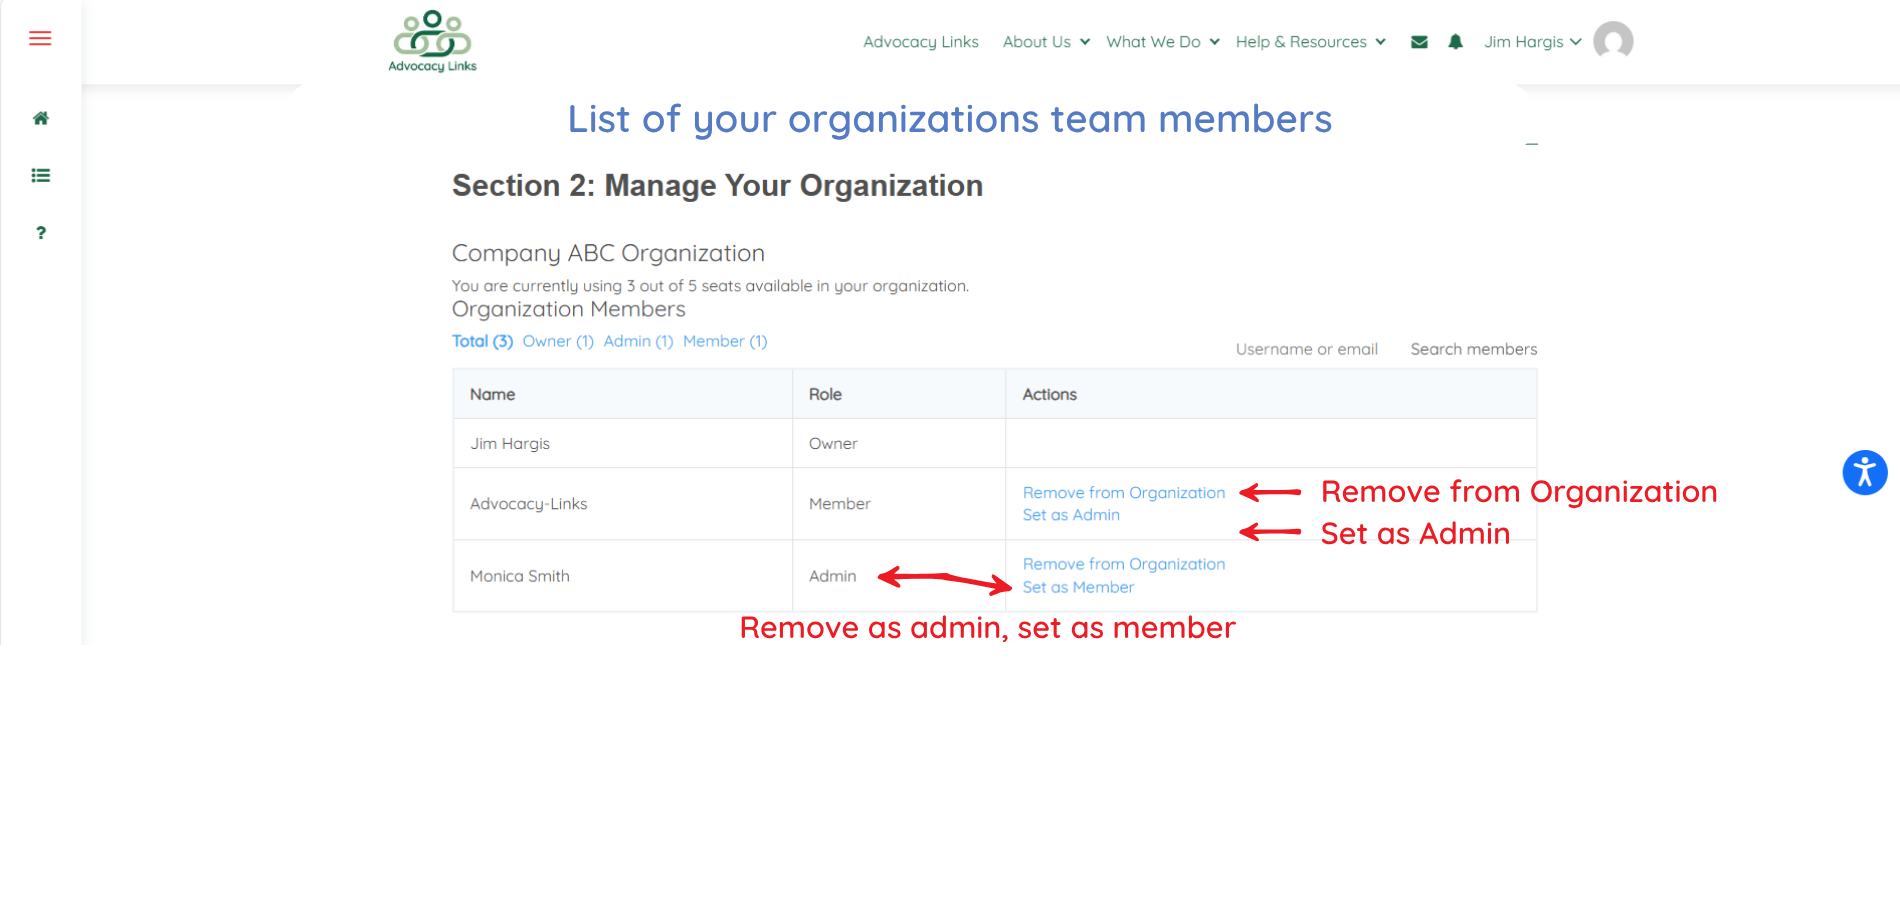
Task: Open the Help & Resources dropdown
Action: click(x=1310, y=42)
